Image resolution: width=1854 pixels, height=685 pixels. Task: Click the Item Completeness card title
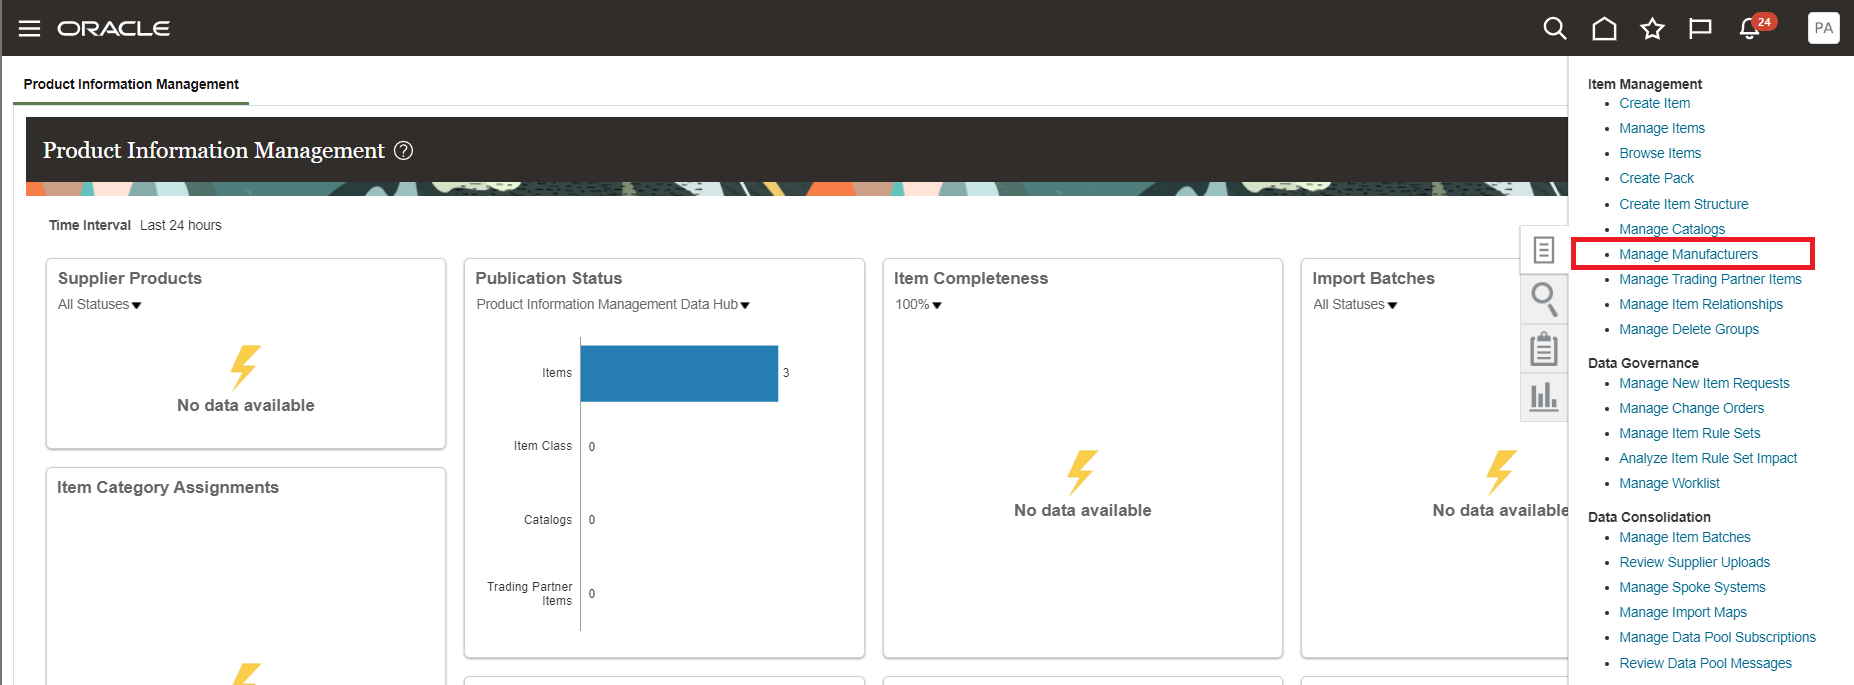click(x=971, y=278)
